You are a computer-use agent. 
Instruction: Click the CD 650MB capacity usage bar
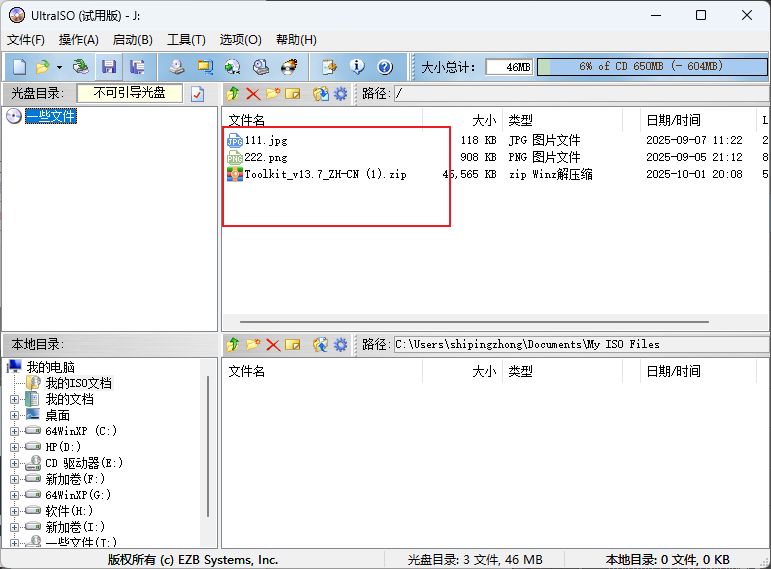coord(650,67)
